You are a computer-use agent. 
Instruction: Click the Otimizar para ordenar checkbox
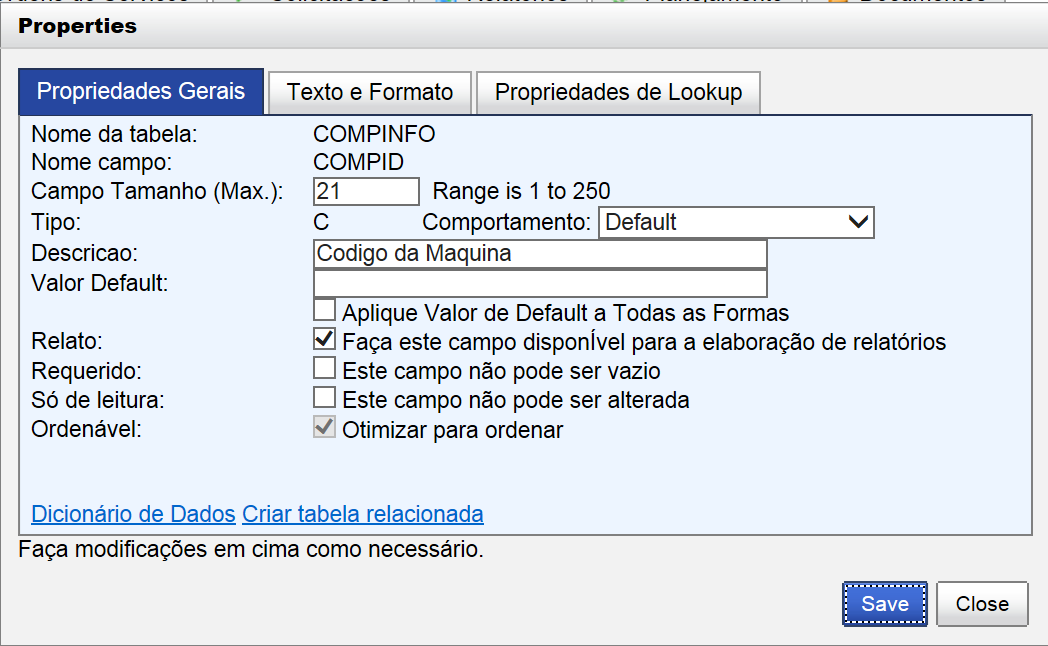click(324, 427)
